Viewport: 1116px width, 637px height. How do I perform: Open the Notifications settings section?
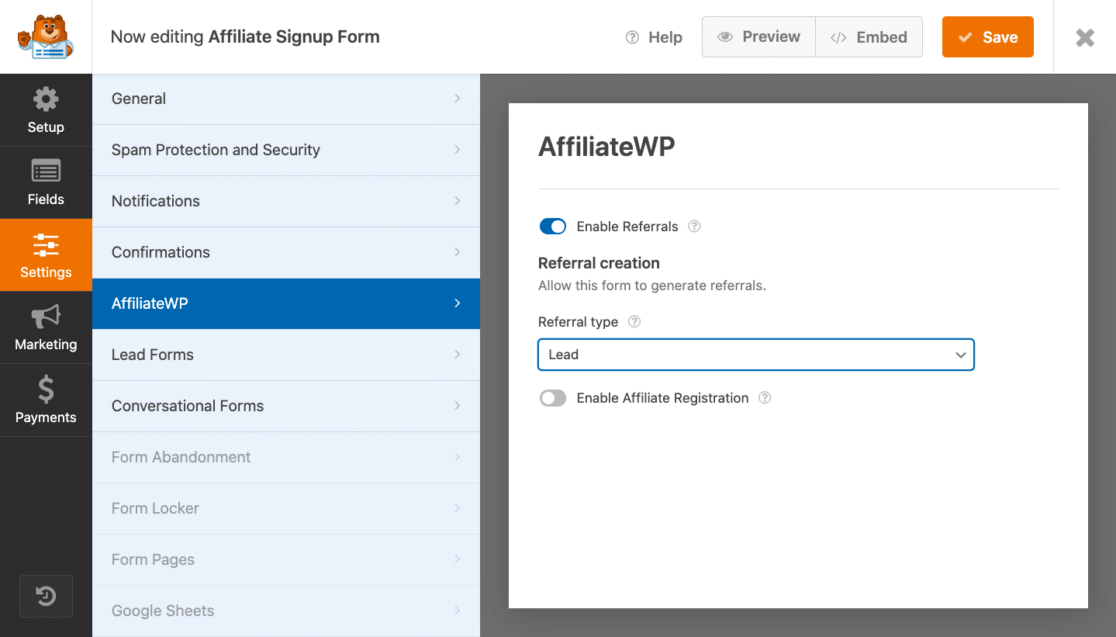[286, 201]
